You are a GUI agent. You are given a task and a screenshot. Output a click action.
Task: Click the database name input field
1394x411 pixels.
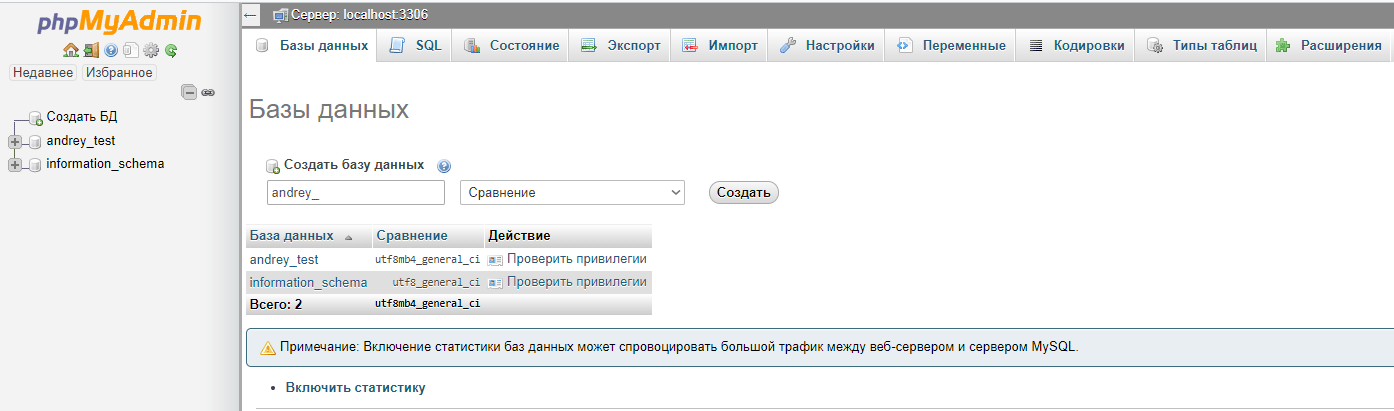355,192
